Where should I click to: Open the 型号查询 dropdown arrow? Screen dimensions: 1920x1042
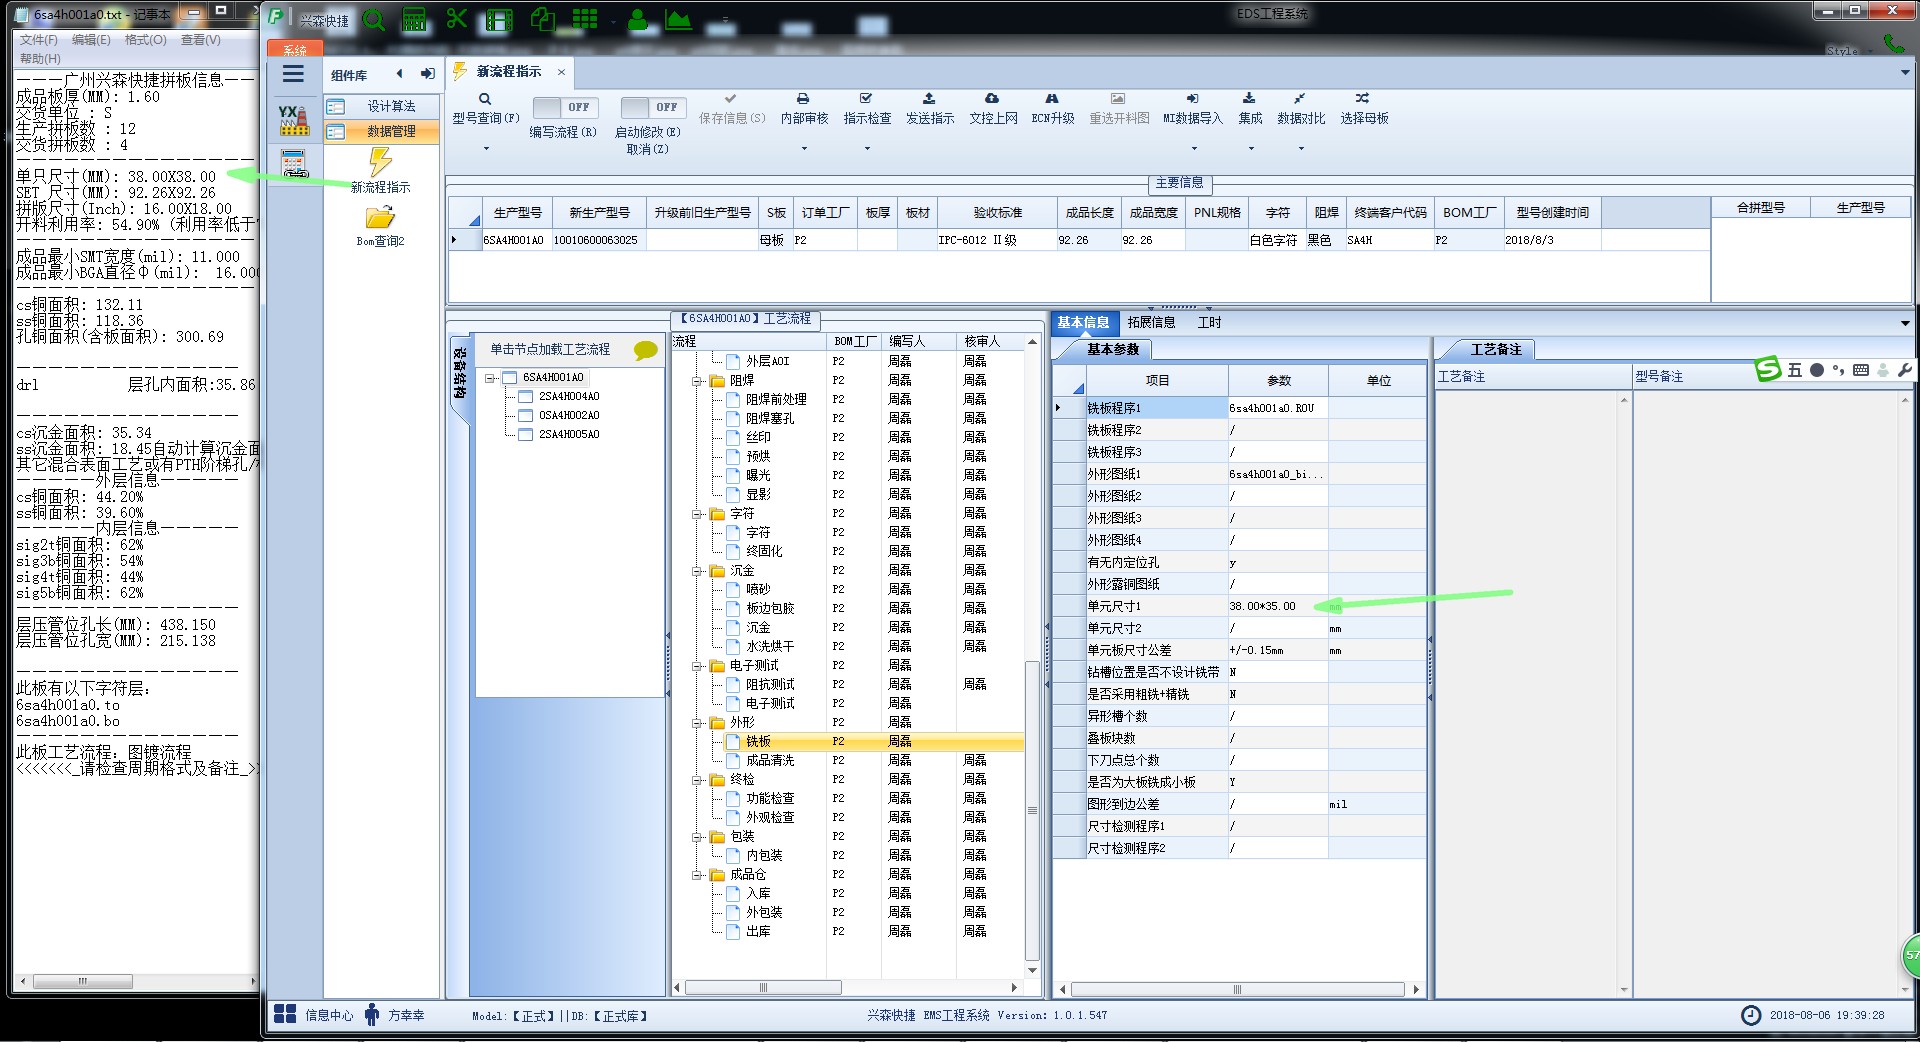[x=486, y=149]
